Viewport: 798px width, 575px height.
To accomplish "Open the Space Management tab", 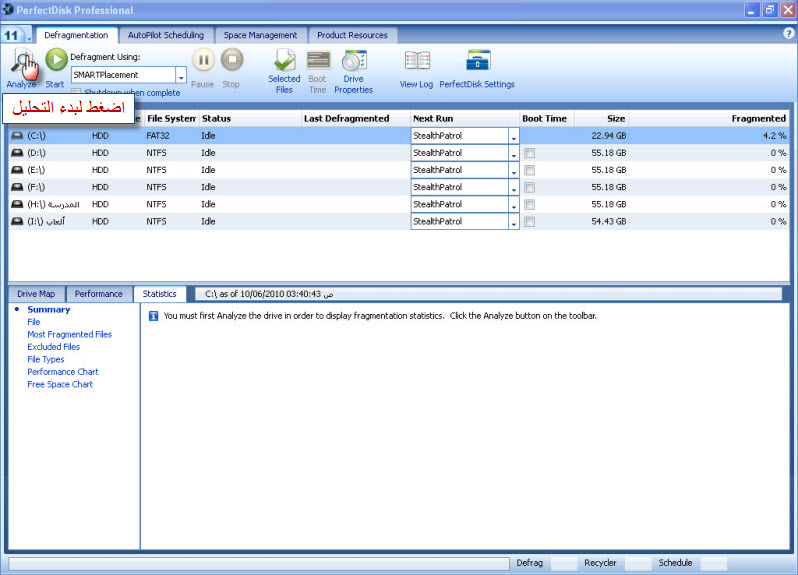I will 260,35.
